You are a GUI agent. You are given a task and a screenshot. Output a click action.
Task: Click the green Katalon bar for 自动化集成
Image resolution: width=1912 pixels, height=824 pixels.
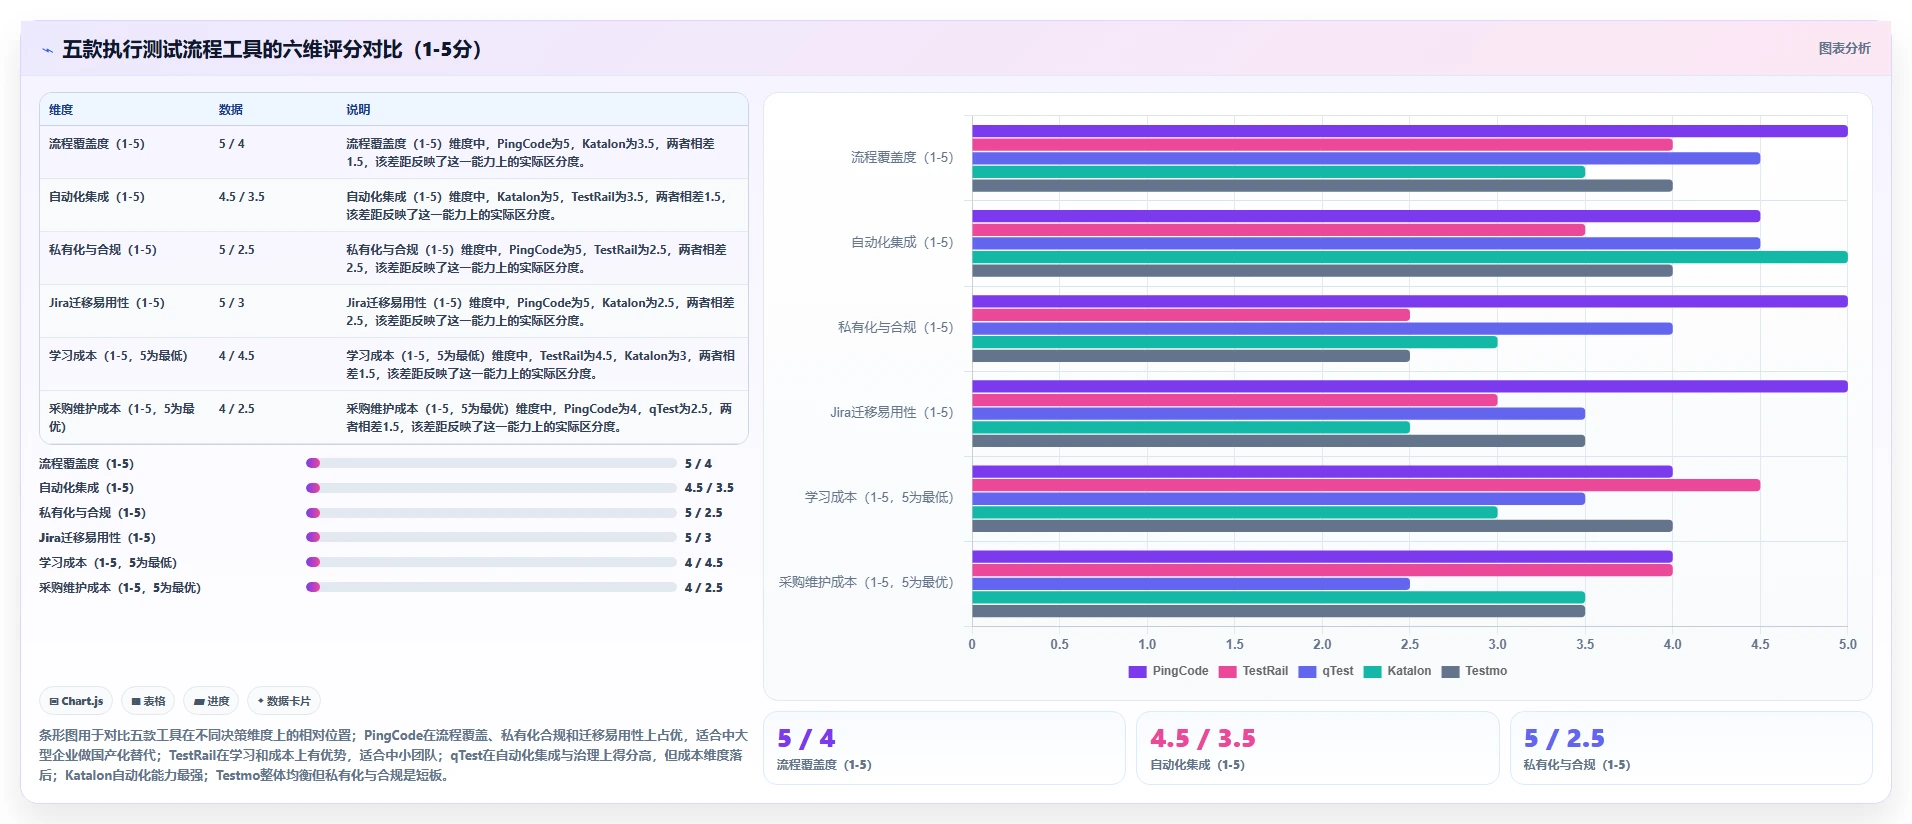click(x=1410, y=257)
